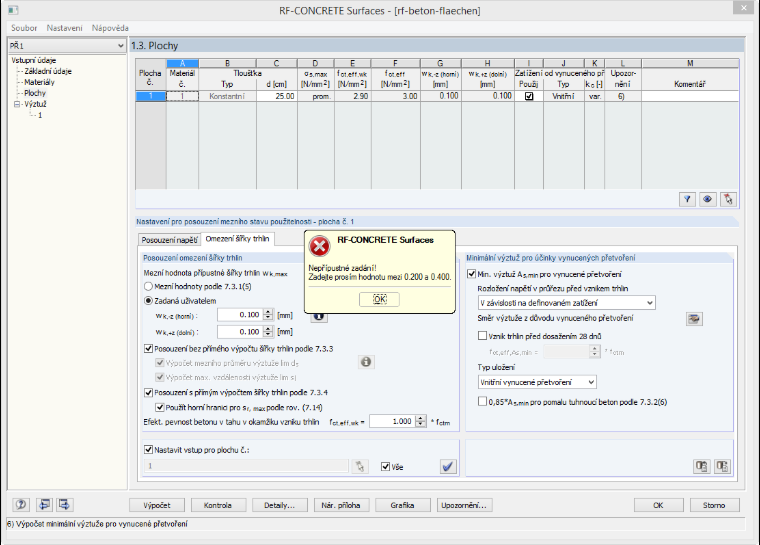Toggle Posouzení bez přímého výpočtu šířky trhlin checkbox

148,349
